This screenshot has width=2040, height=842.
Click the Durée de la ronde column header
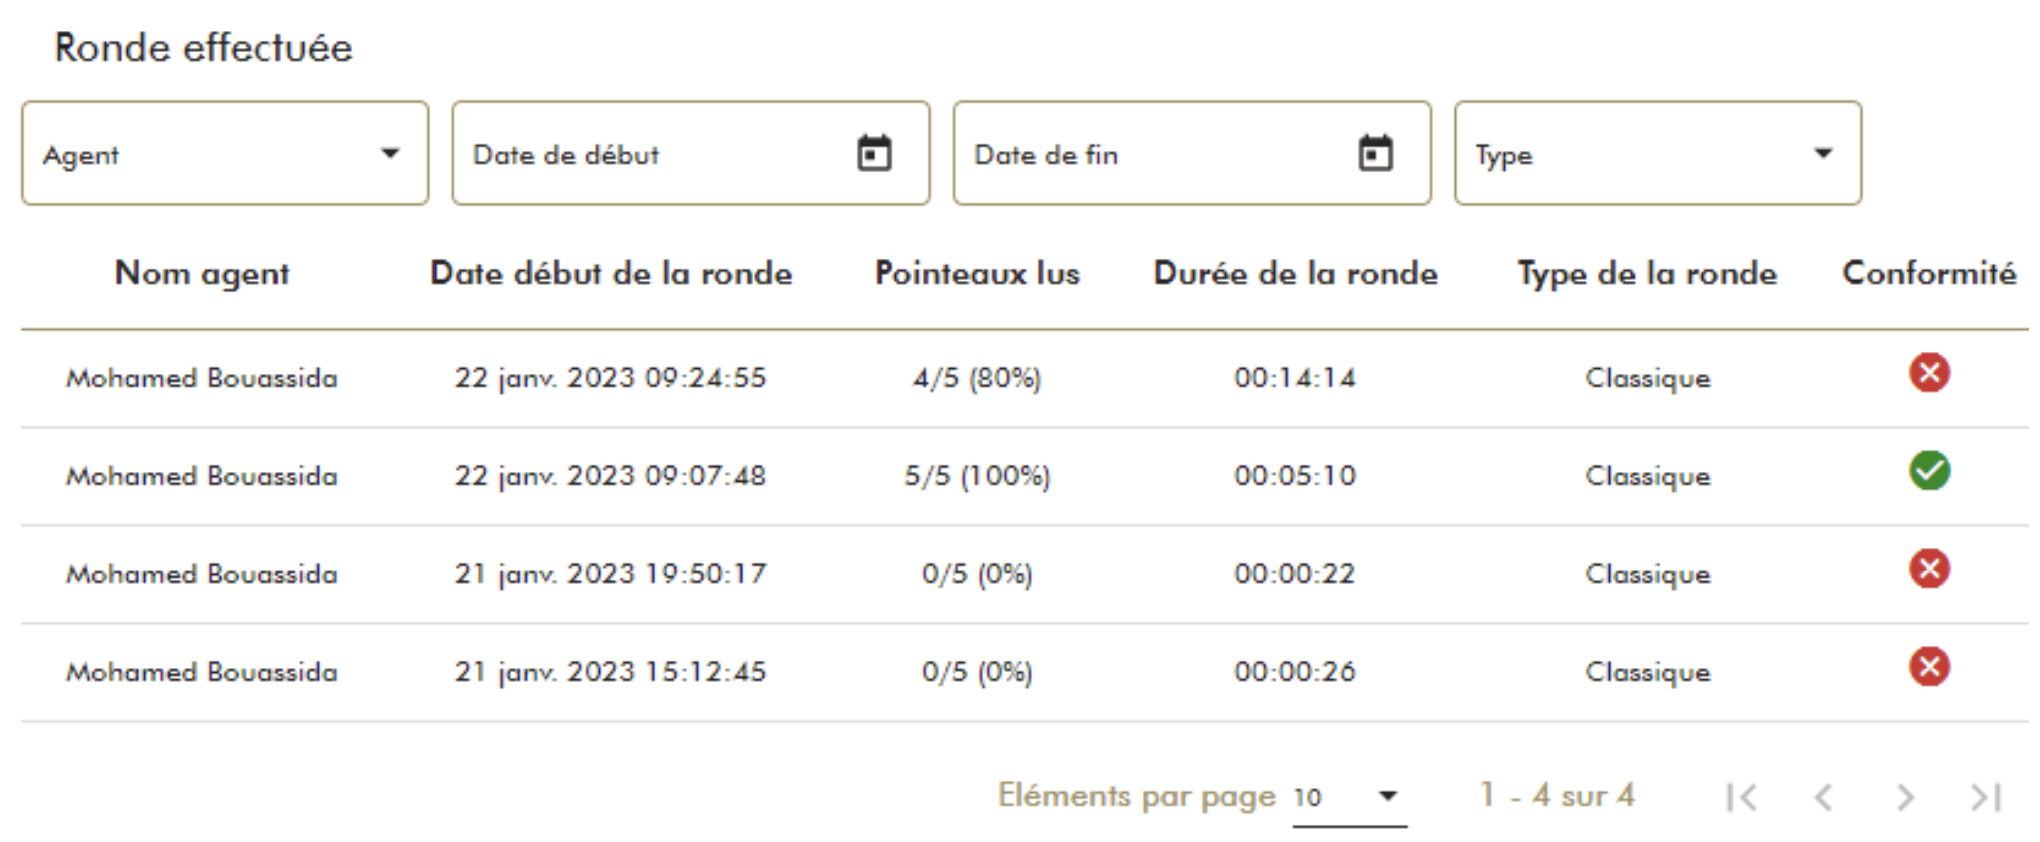tap(1296, 273)
